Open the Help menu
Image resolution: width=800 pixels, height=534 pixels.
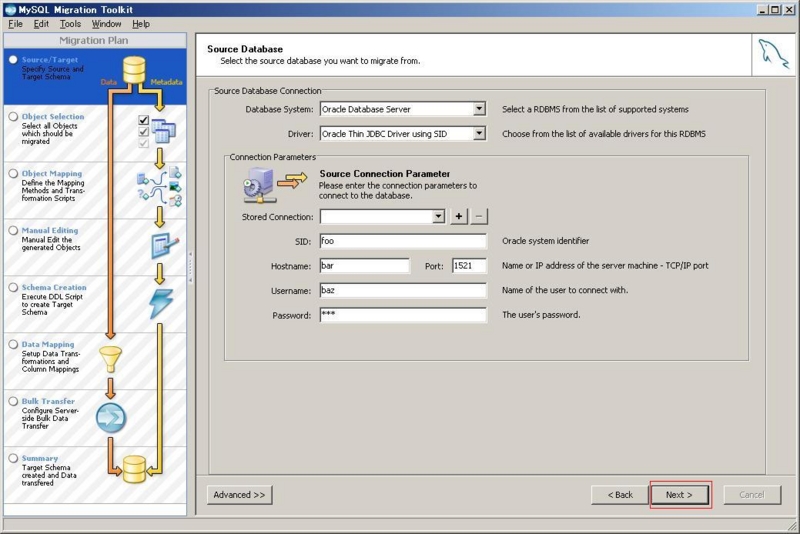(x=141, y=24)
